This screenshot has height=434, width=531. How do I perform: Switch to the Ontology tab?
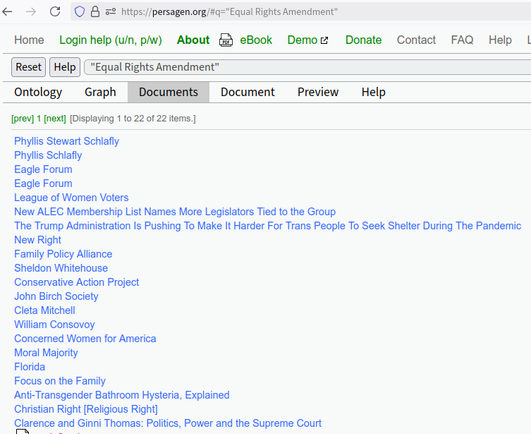[38, 92]
